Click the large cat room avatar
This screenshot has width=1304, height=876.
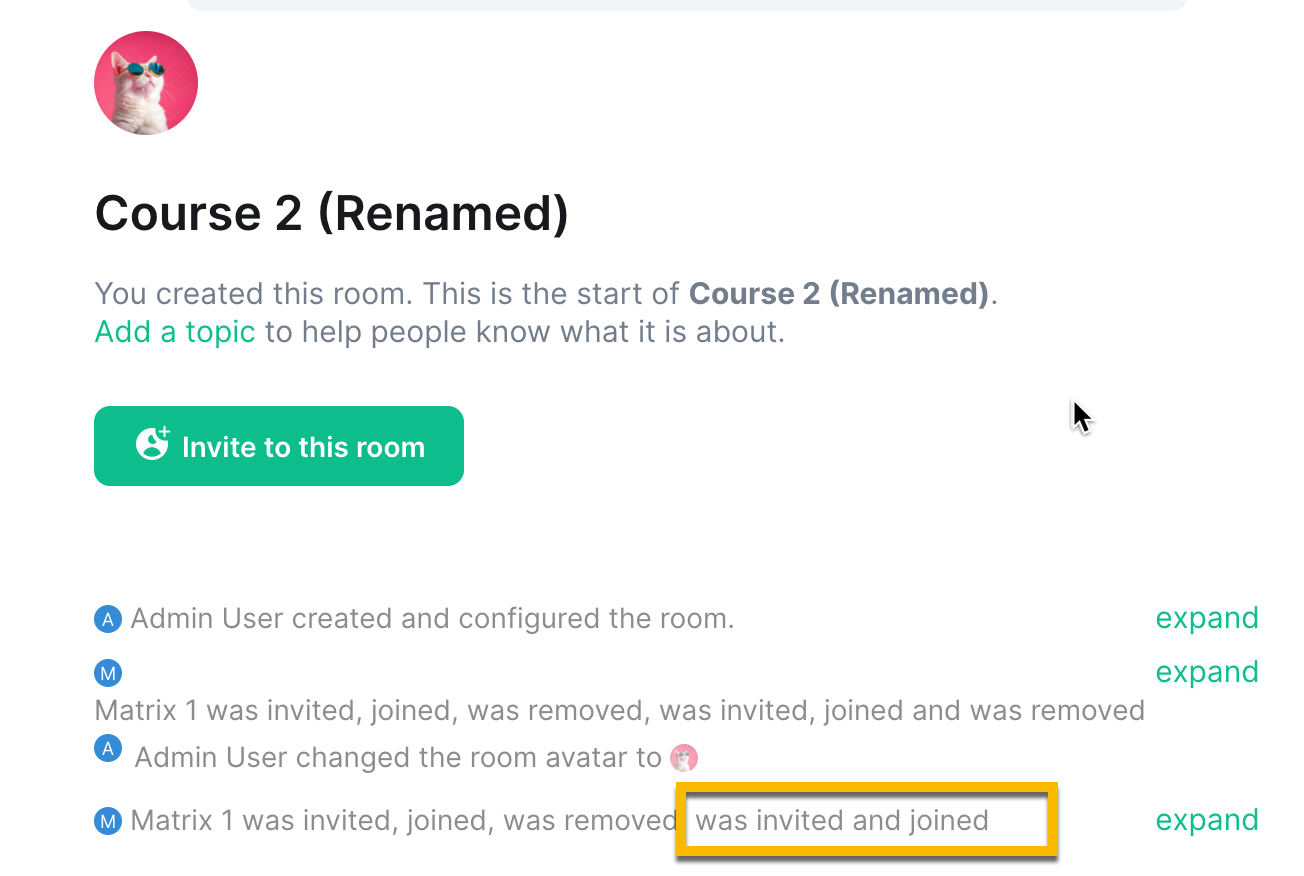click(146, 83)
